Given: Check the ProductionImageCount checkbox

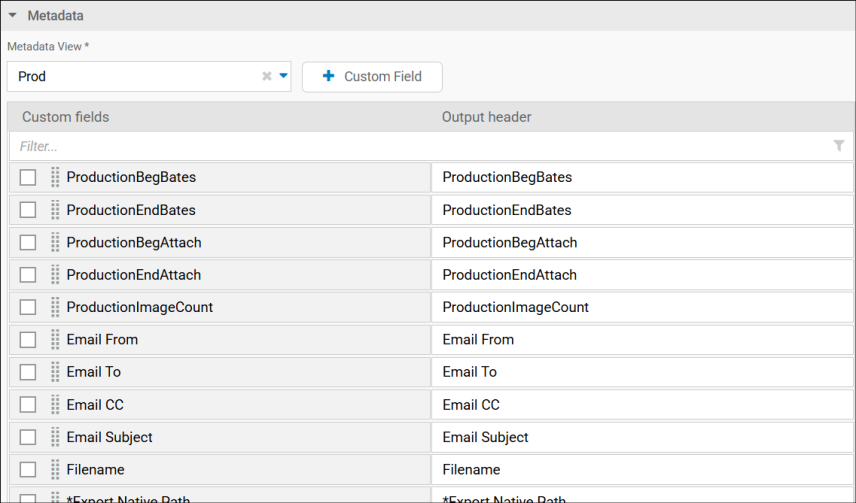Looking at the screenshot, I should pyautogui.click(x=28, y=307).
